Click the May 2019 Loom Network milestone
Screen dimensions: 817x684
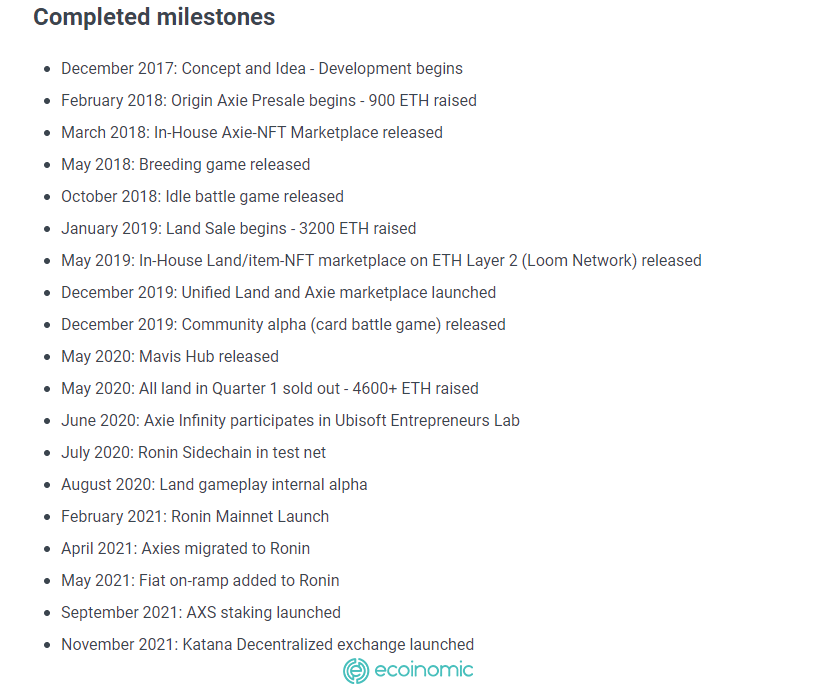[381, 260]
